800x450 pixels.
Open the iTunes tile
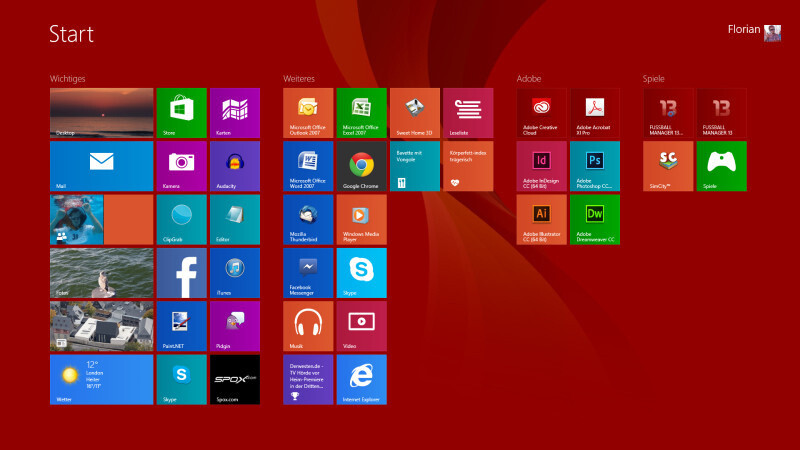coord(235,273)
